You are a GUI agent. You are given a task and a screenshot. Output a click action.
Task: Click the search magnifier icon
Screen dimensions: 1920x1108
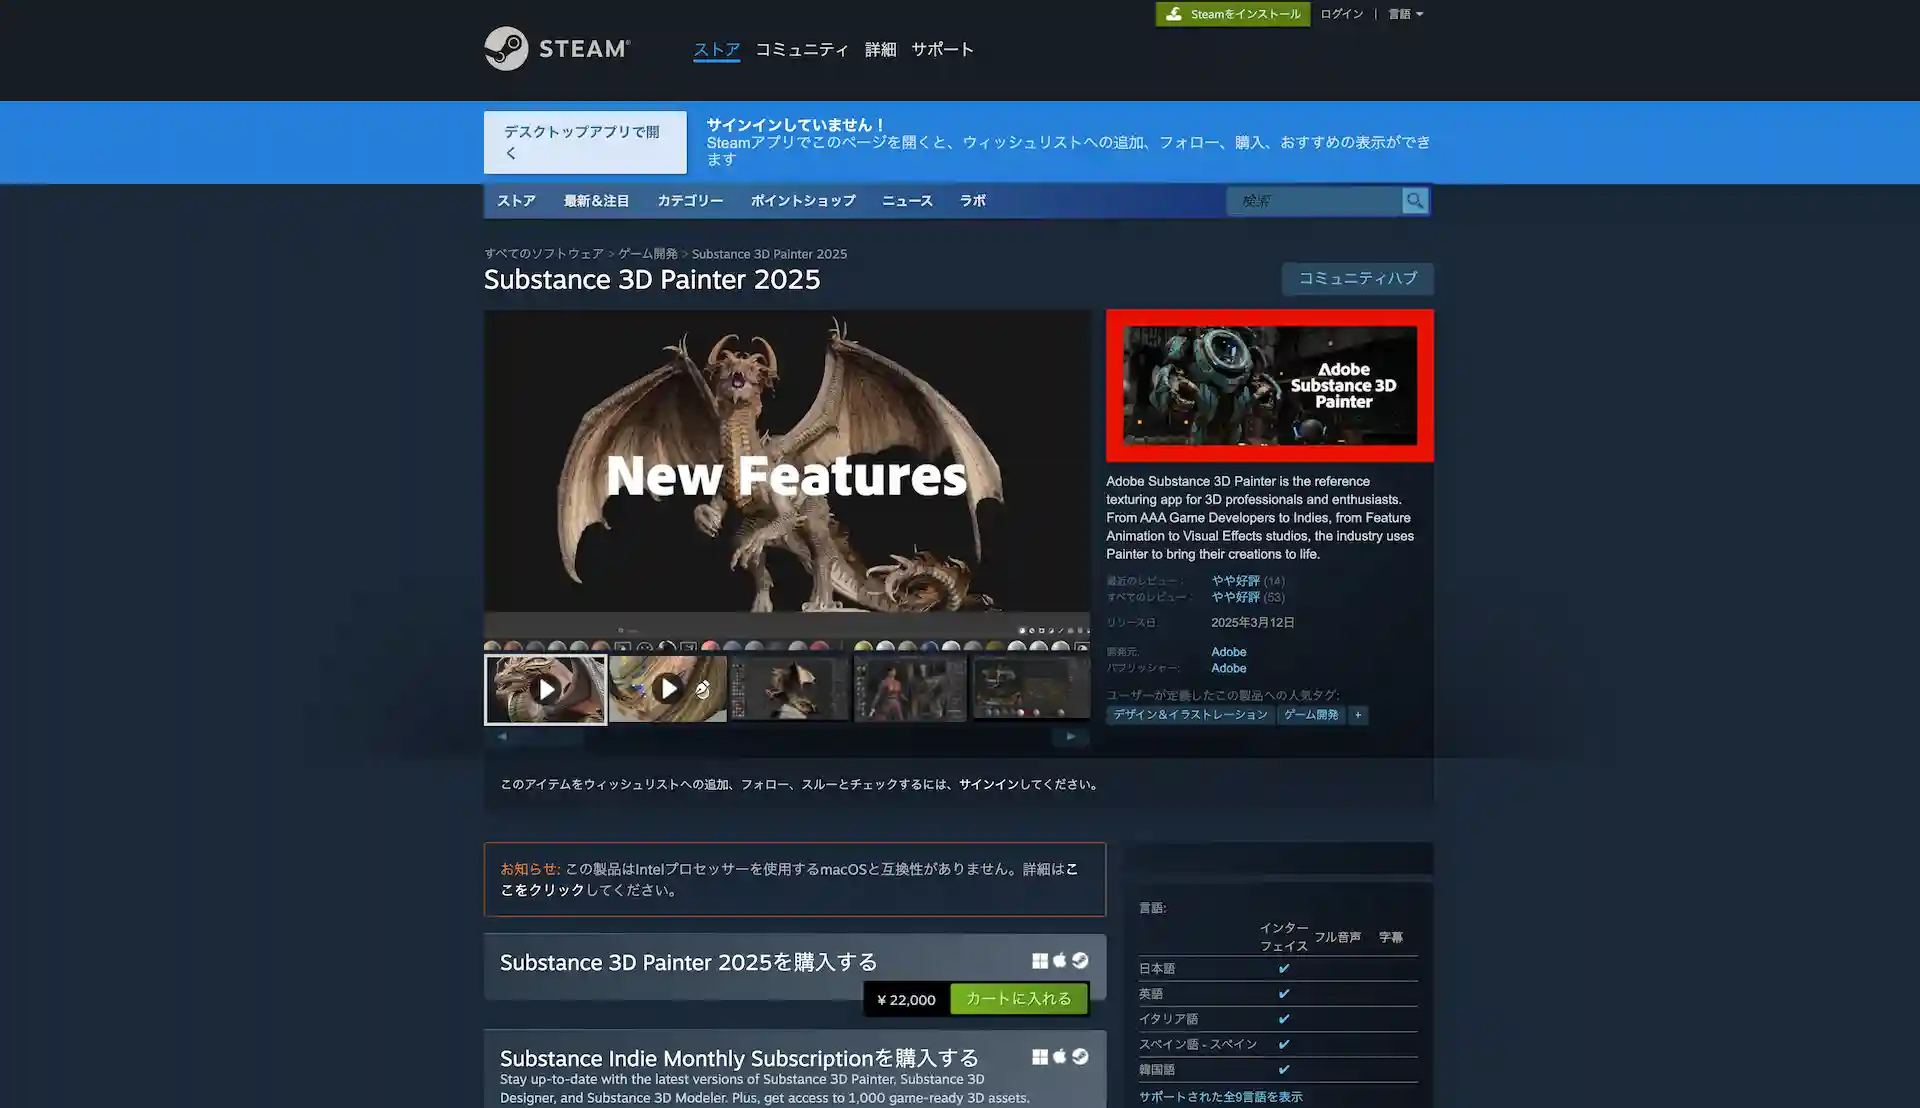(x=1414, y=201)
